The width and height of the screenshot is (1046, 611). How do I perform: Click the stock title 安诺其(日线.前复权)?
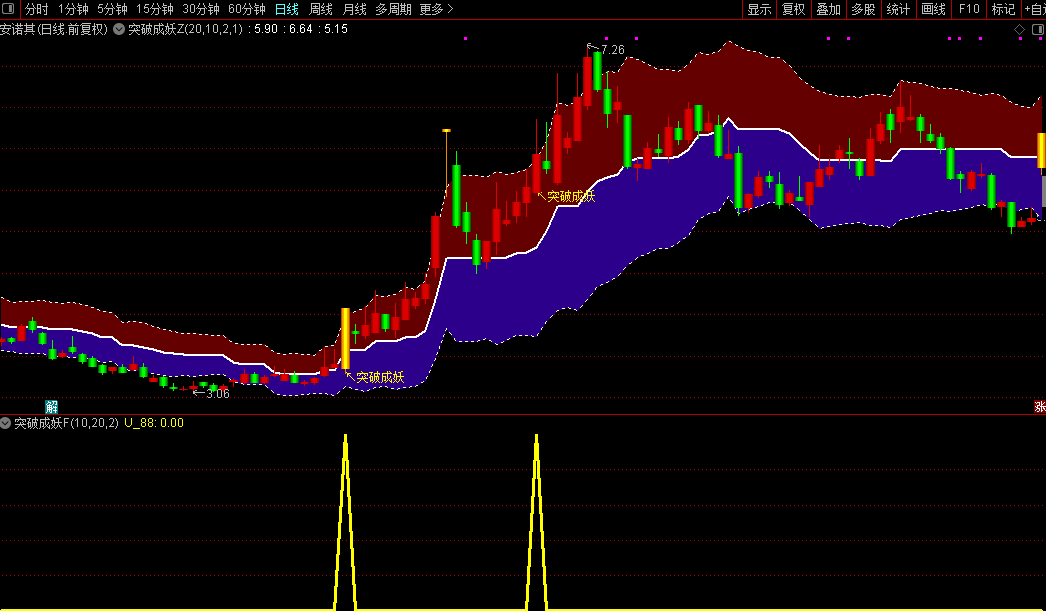54,29
